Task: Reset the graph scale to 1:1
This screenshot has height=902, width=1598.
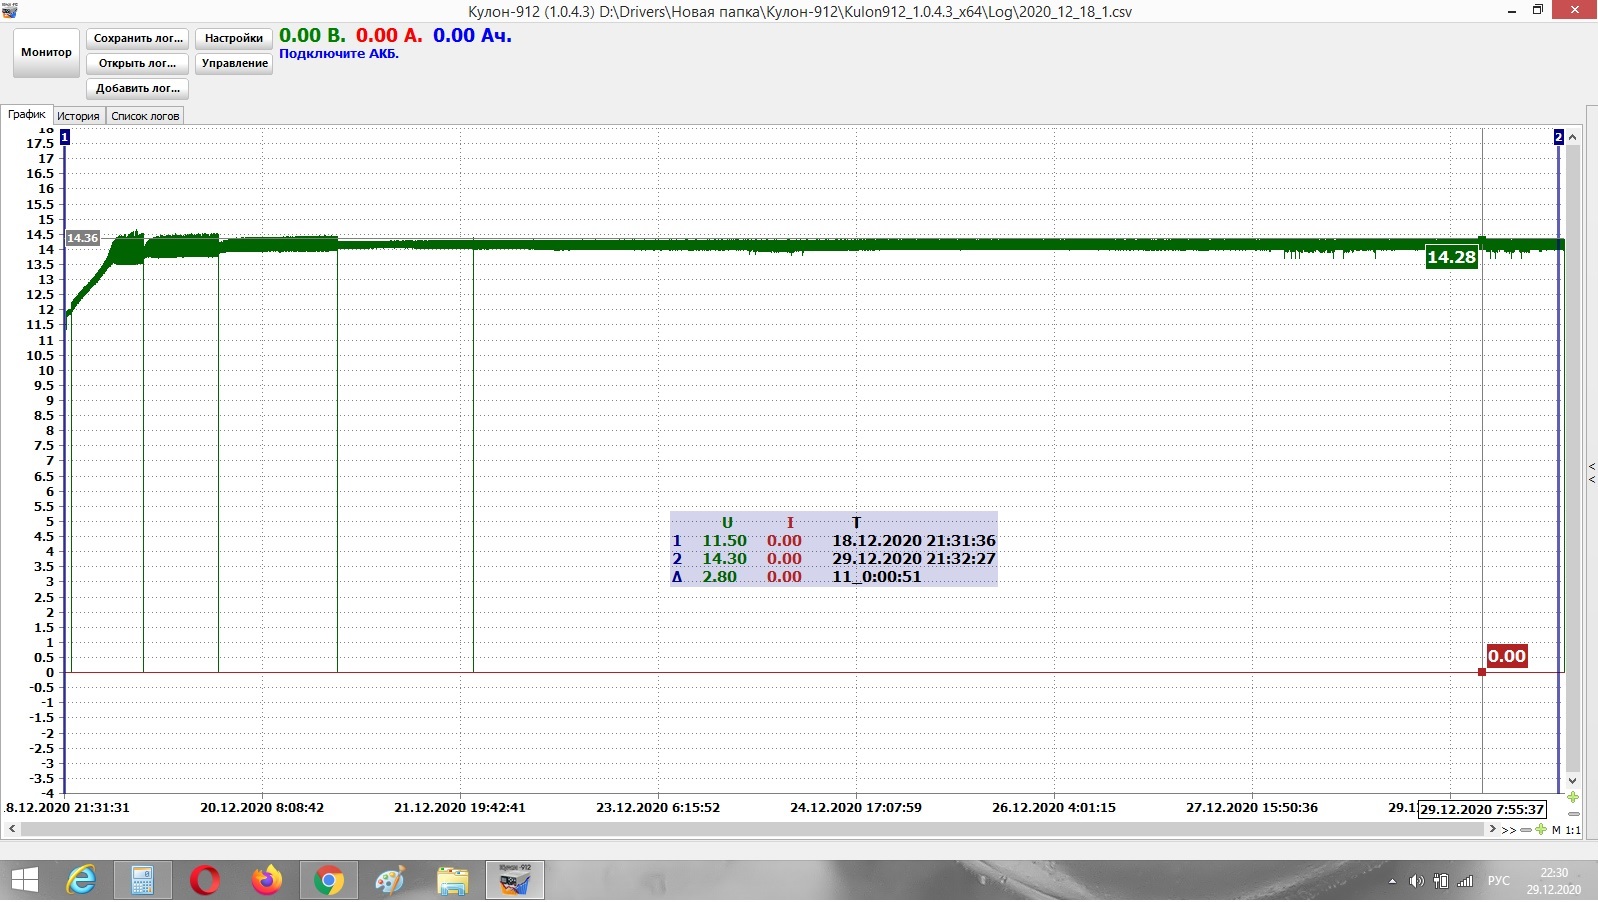Action: [x=1573, y=830]
